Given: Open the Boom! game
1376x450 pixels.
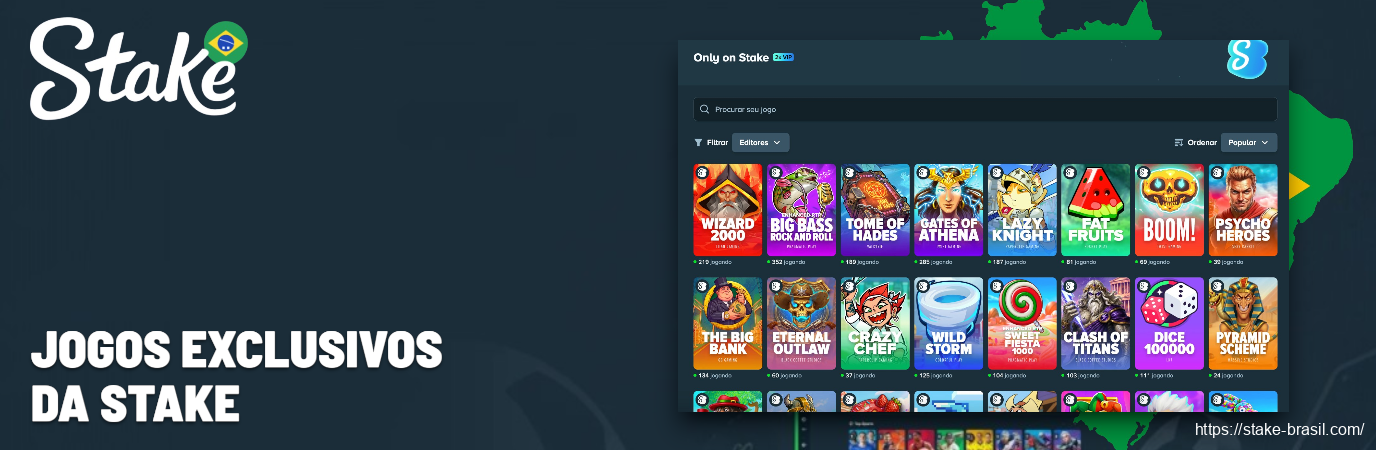Looking at the screenshot, I should click(1169, 210).
